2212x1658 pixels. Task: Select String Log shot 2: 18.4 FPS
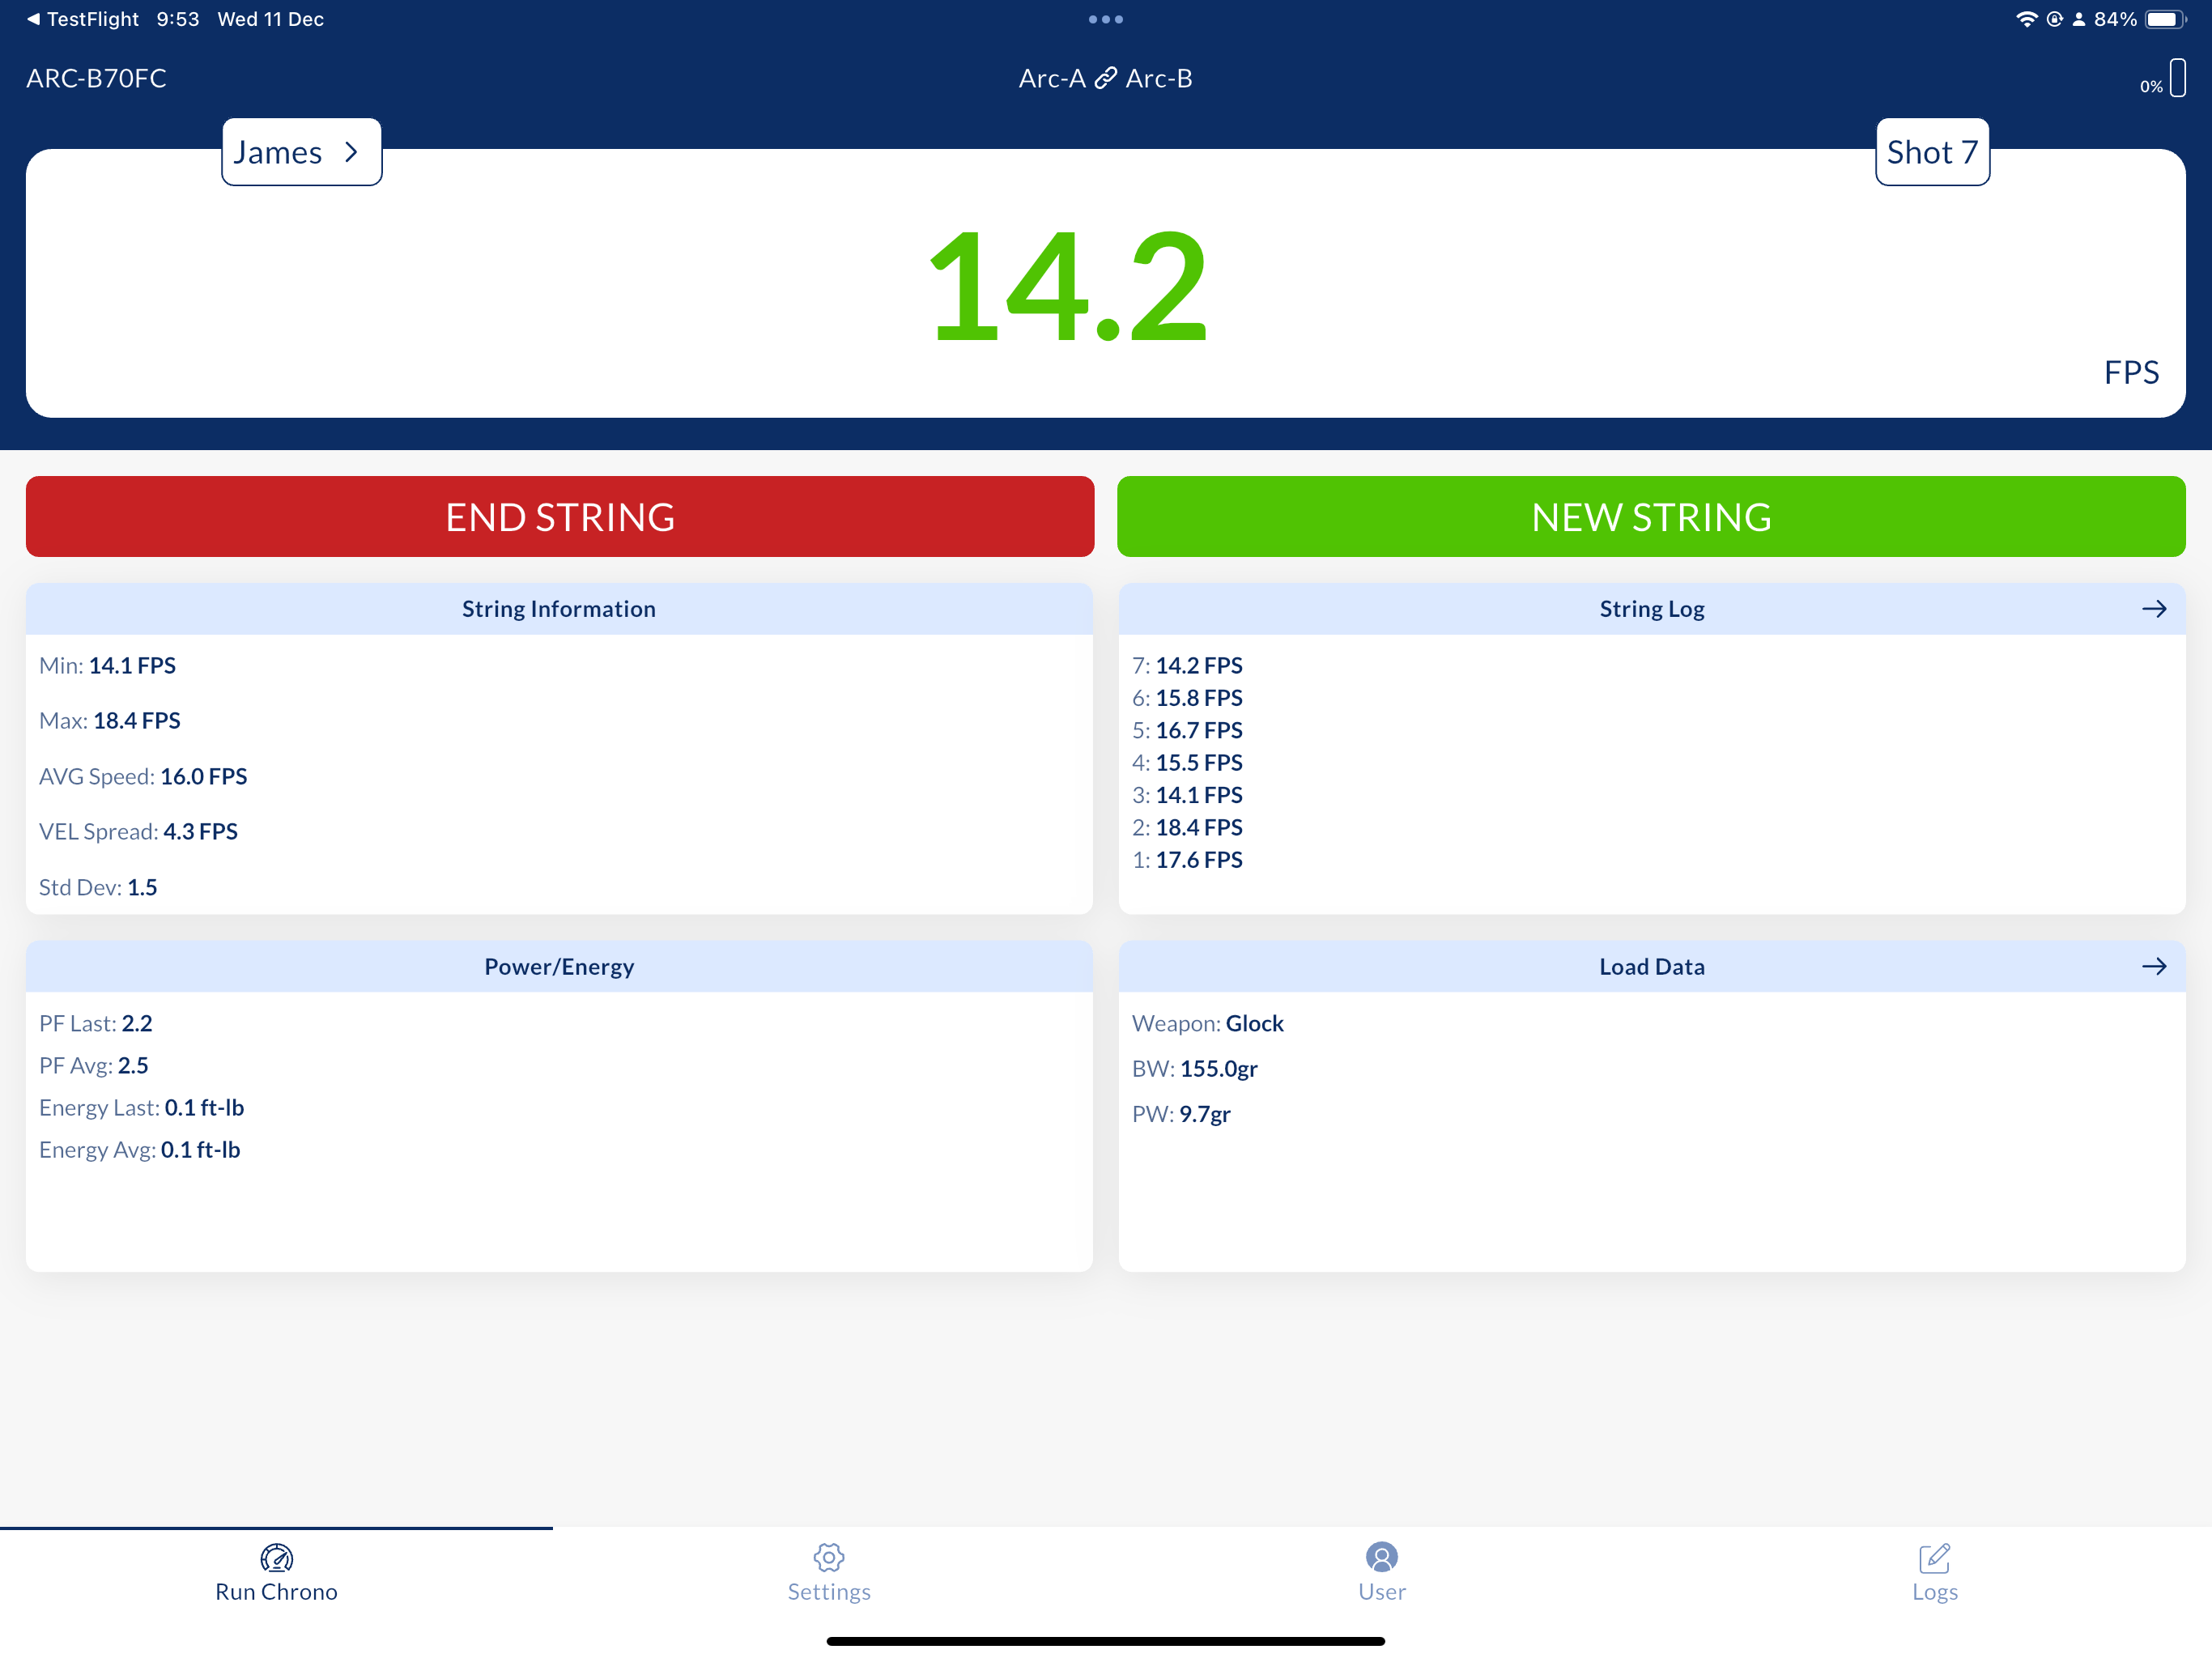1187,827
